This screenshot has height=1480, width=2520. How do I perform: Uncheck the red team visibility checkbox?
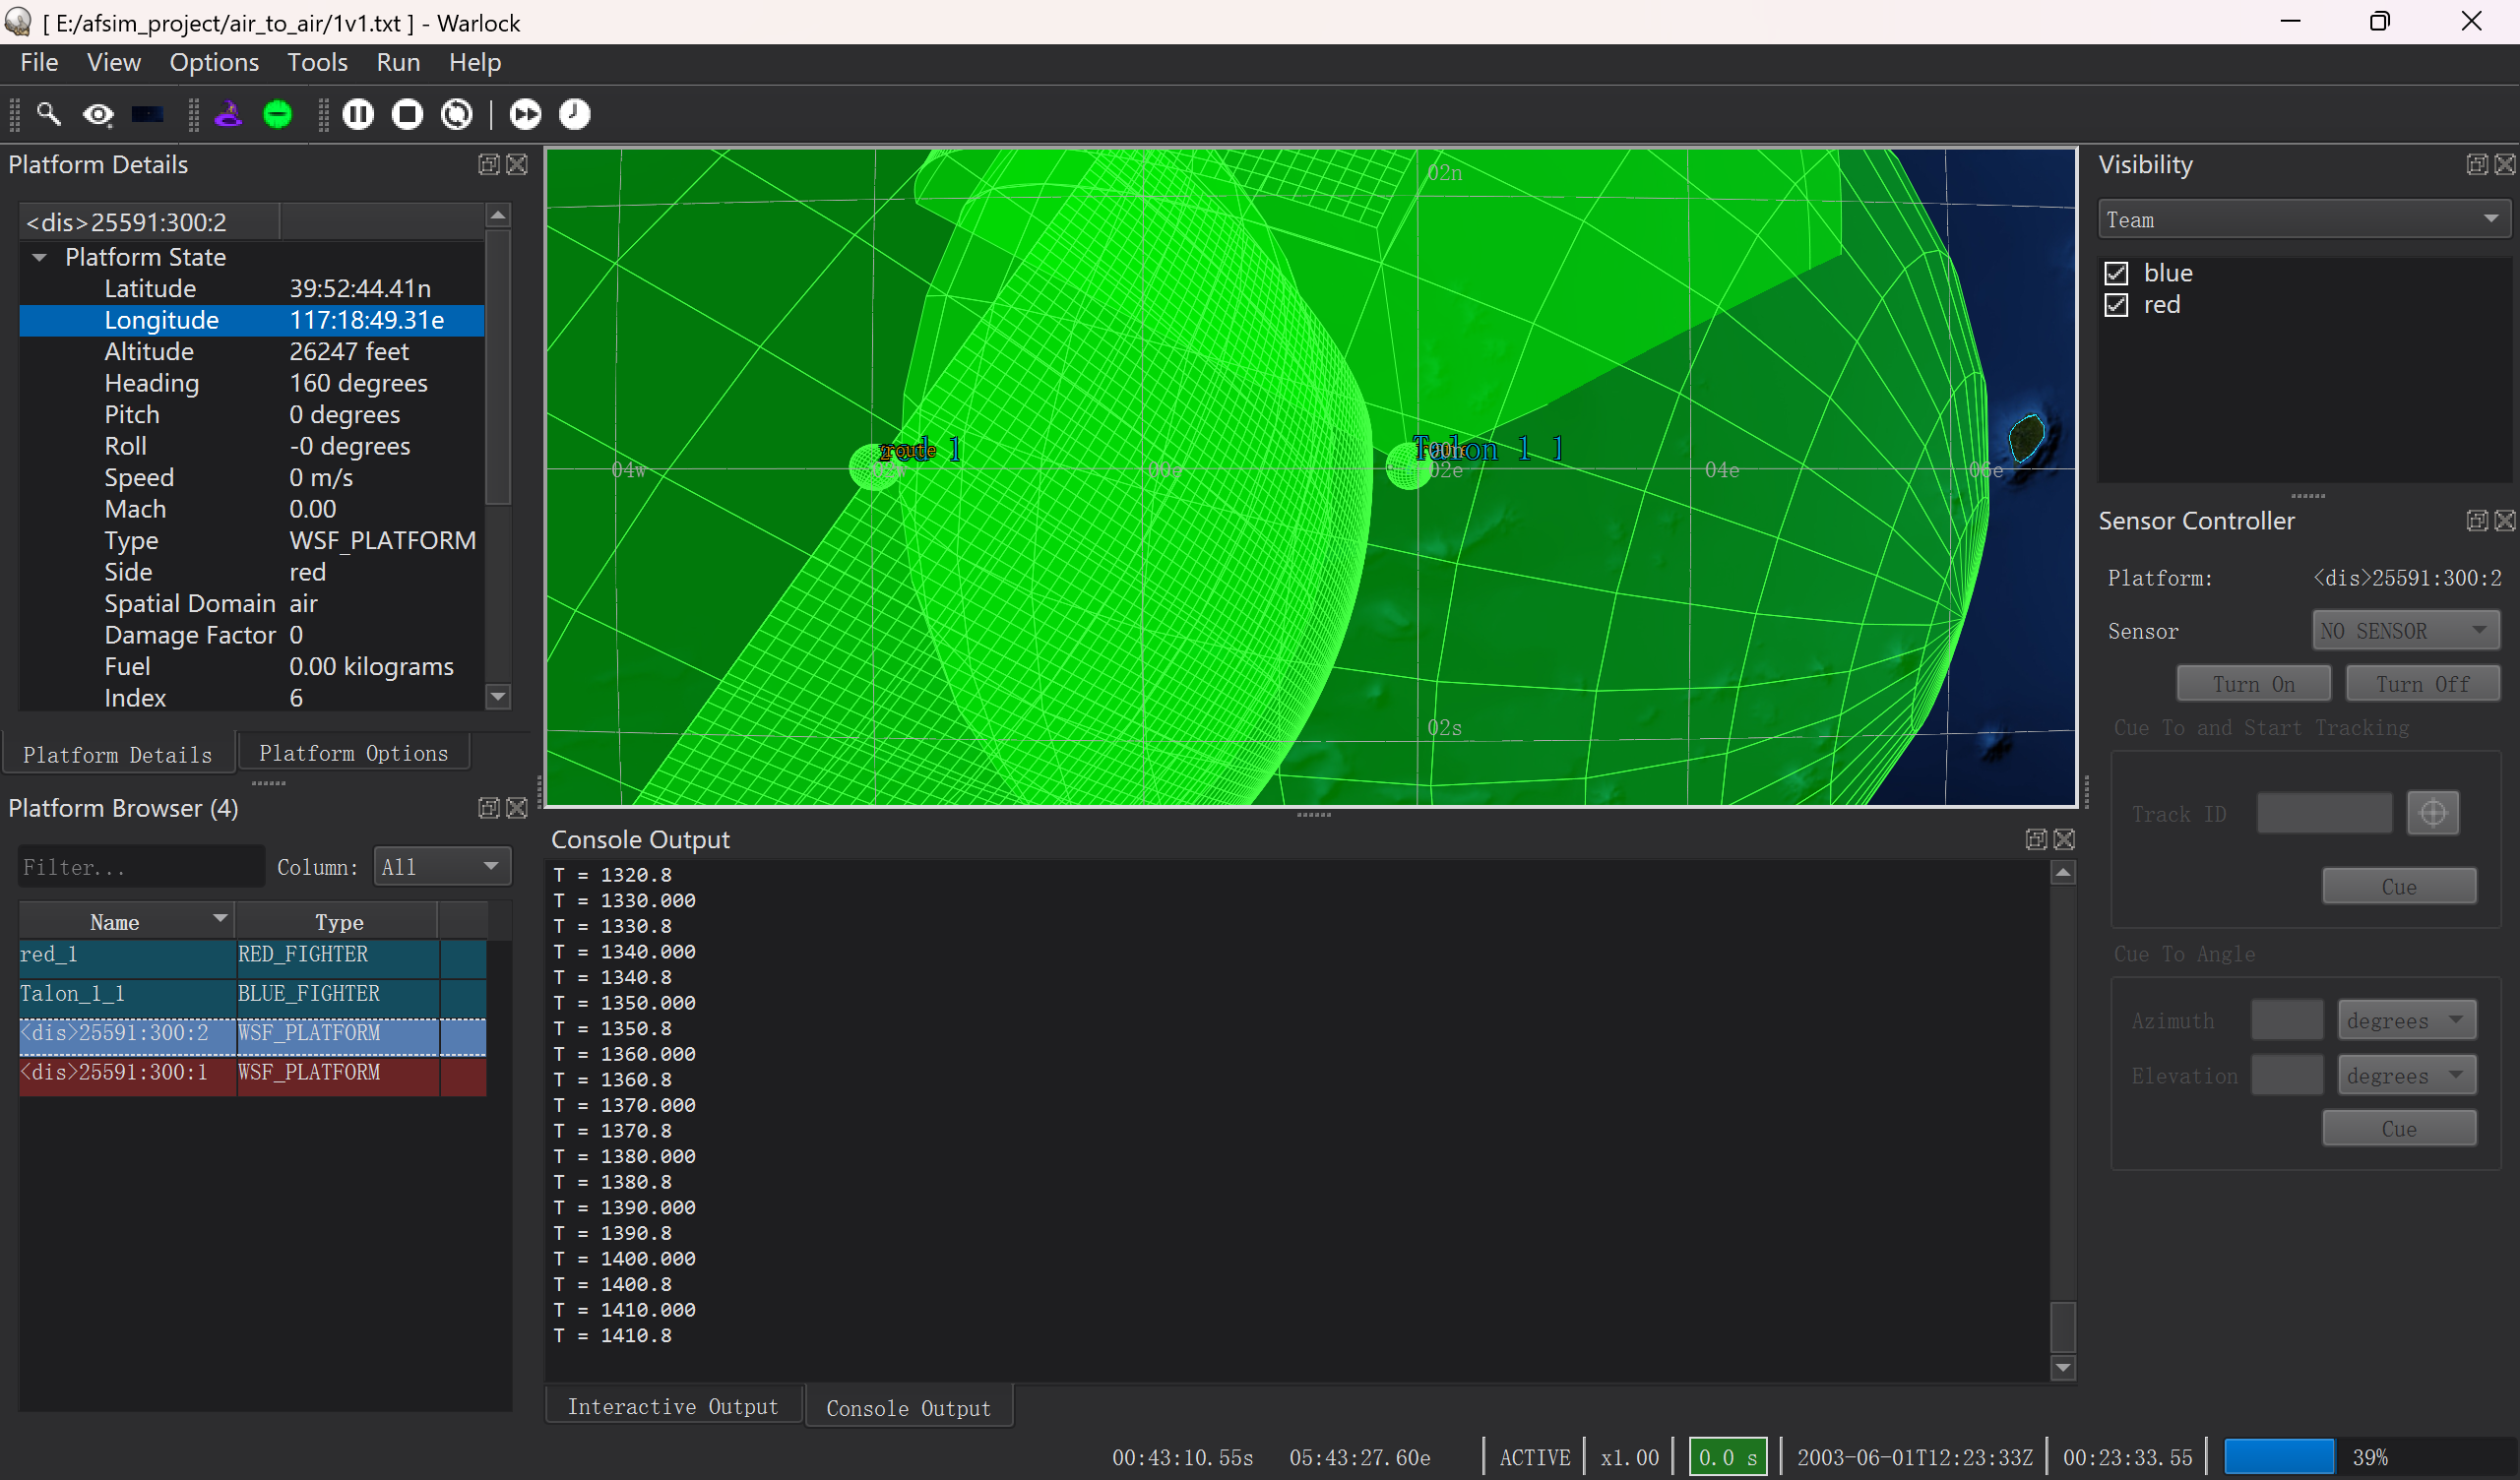click(x=2116, y=305)
